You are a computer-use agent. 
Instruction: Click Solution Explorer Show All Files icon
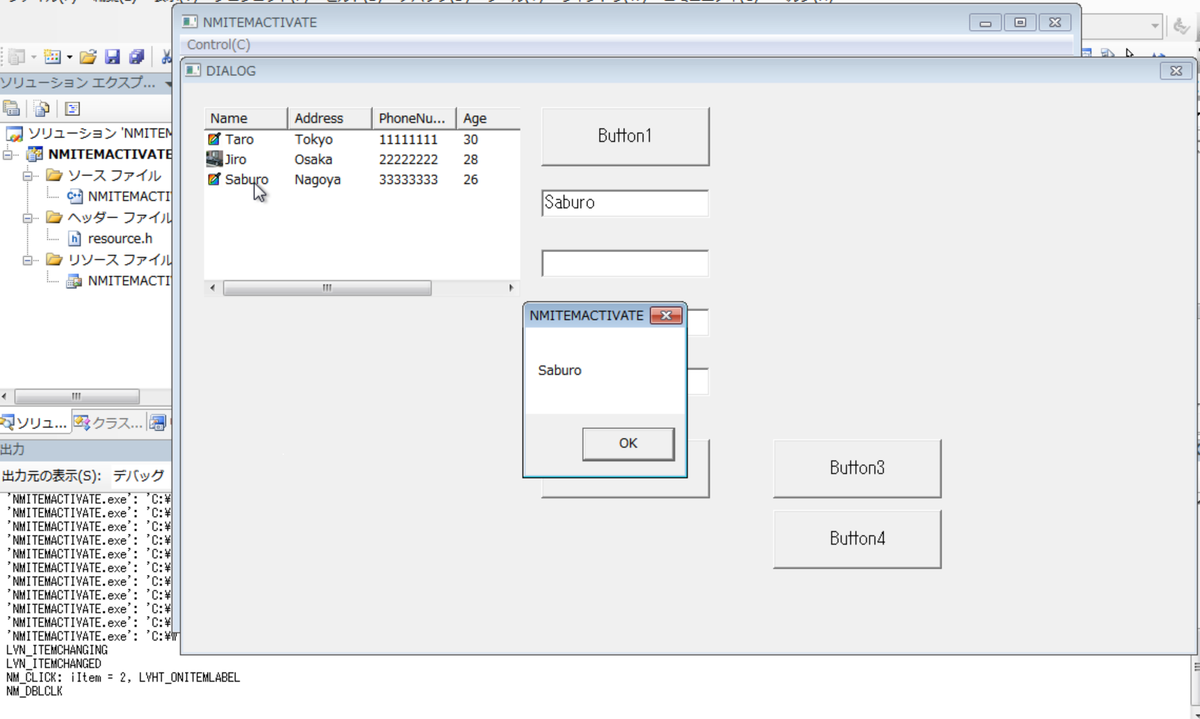42,108
